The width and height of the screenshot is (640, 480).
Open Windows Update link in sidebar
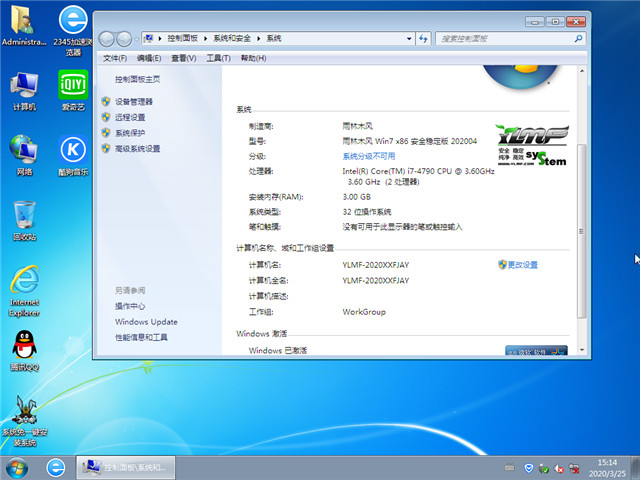146,322
